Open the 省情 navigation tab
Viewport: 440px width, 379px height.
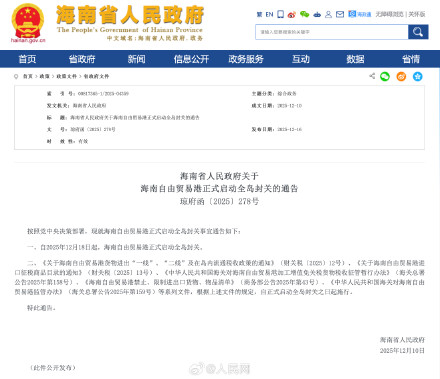411,59
